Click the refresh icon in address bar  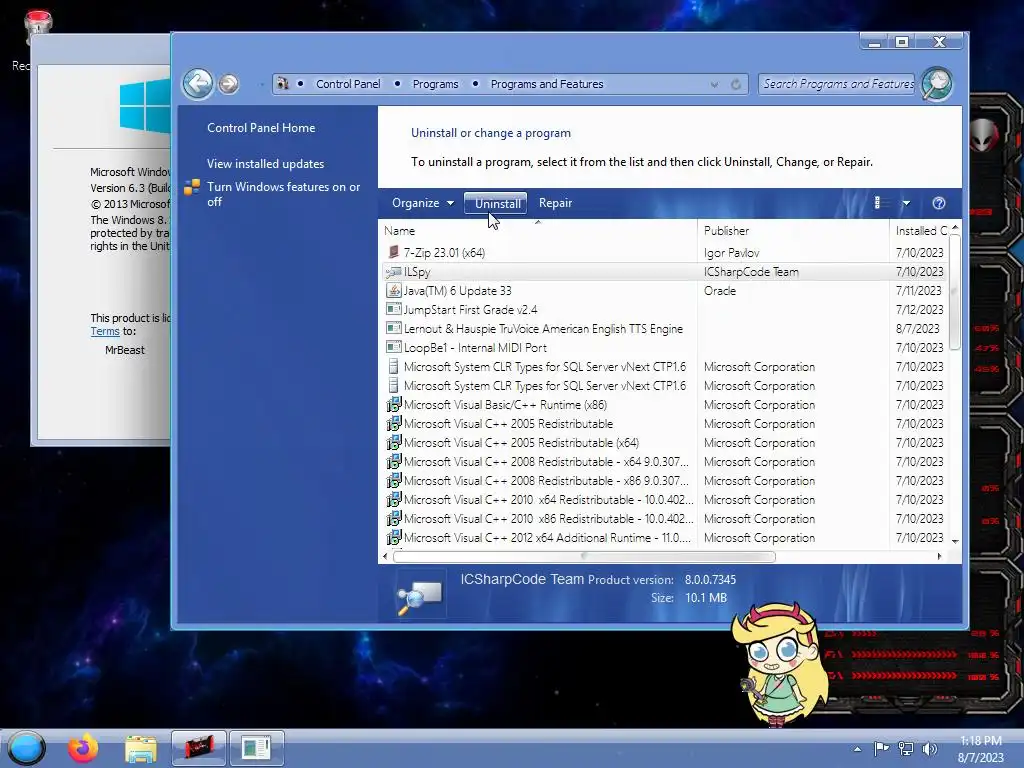coord(736,84)
